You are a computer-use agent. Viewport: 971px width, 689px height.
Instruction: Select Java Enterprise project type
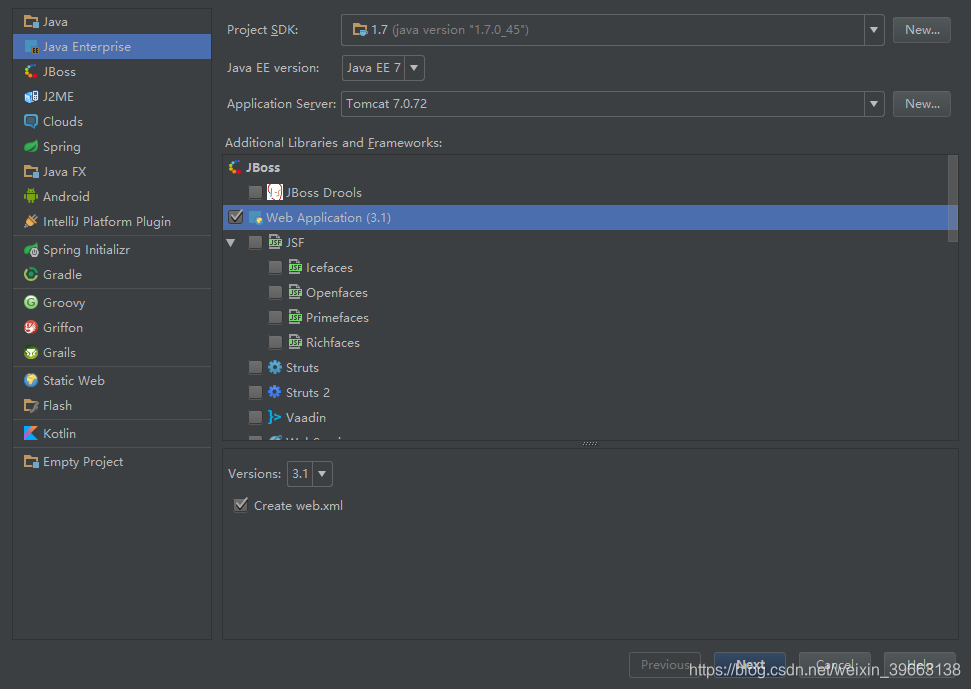coord(112,47)
